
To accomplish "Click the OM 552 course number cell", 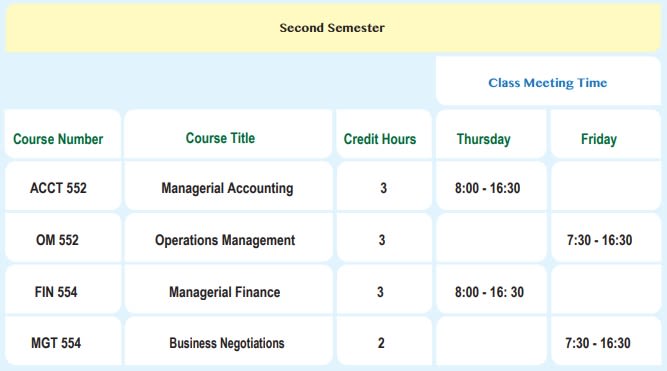I will click(63, 238).
